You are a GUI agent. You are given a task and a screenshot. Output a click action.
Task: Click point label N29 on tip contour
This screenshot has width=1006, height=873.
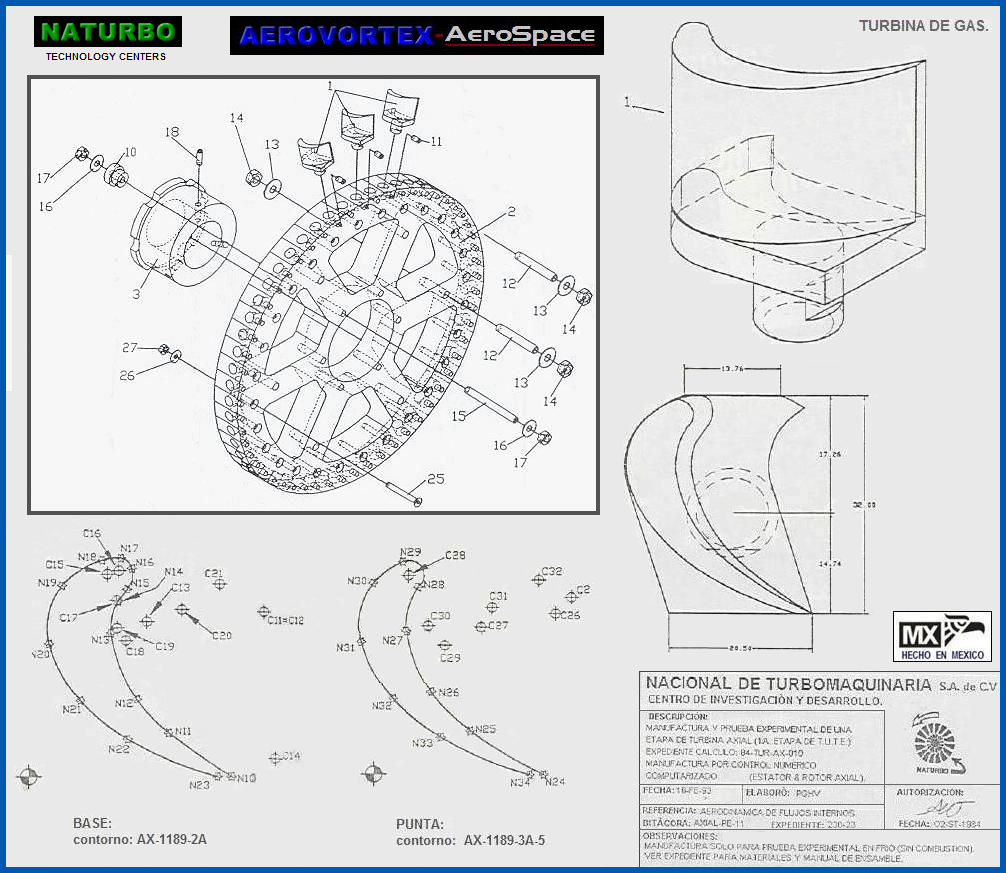click(411, 552)
